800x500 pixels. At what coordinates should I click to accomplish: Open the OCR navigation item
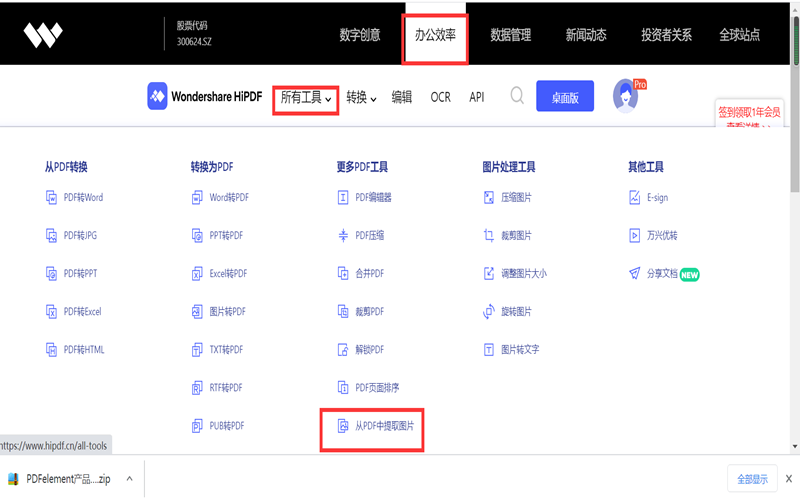click(441, 98)
